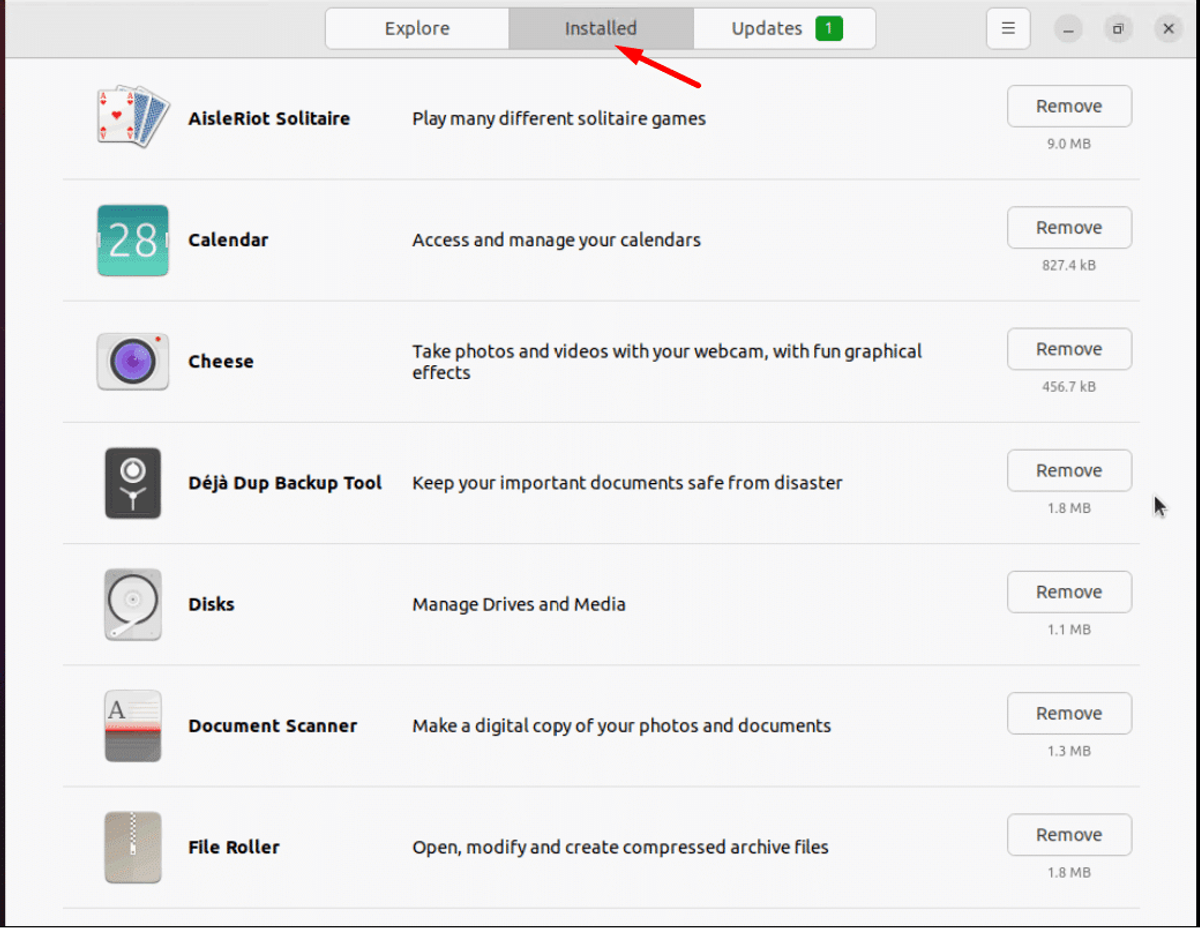The width and height of the screenshot is (1200, 928).
Task: Minimize the Software window
Action: (1069, 29)
